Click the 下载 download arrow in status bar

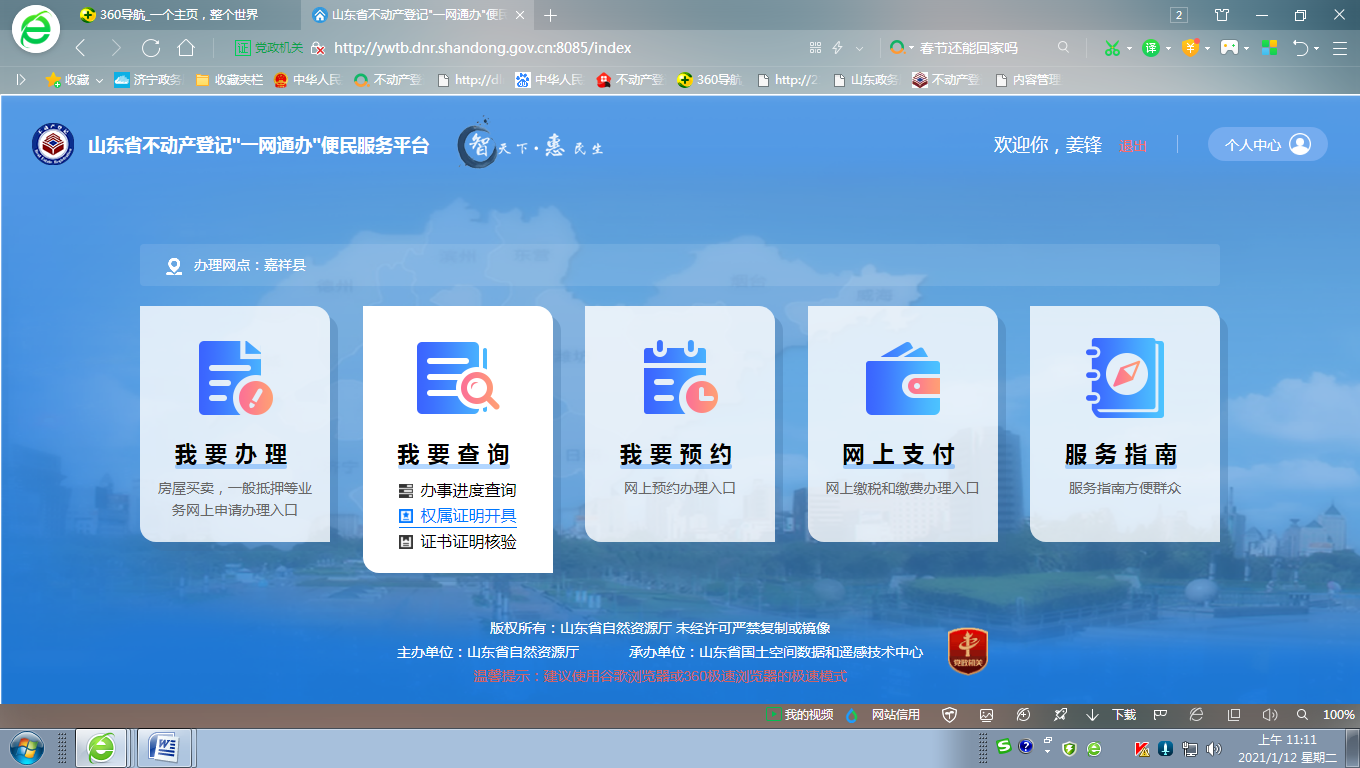click(1092, 715)
